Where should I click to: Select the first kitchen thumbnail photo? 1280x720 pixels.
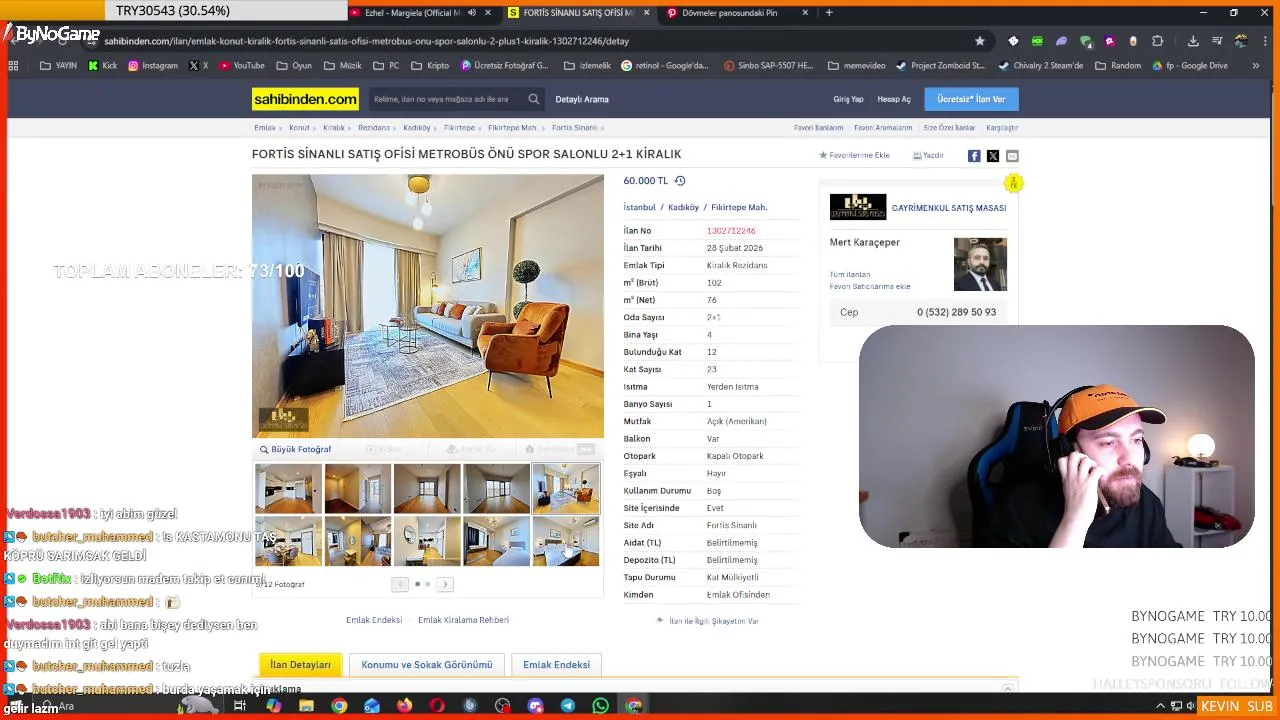[x=288, y=489]
